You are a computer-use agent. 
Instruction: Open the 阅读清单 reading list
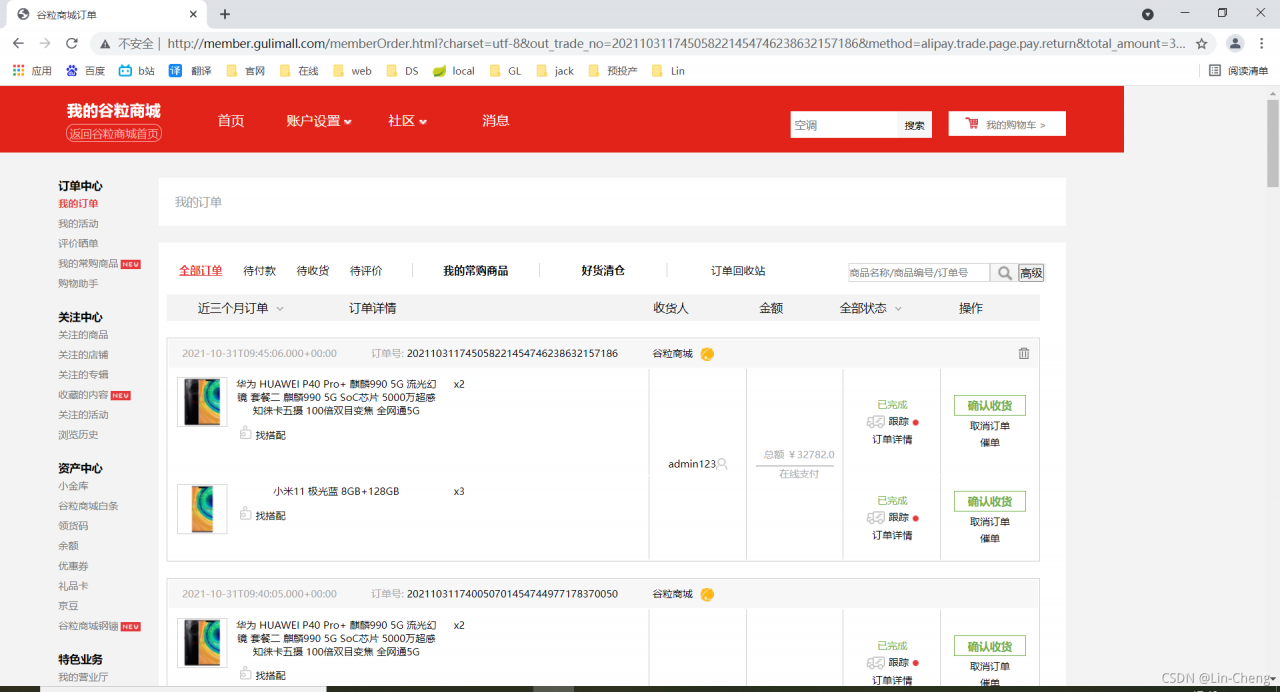click(1238, 71)
